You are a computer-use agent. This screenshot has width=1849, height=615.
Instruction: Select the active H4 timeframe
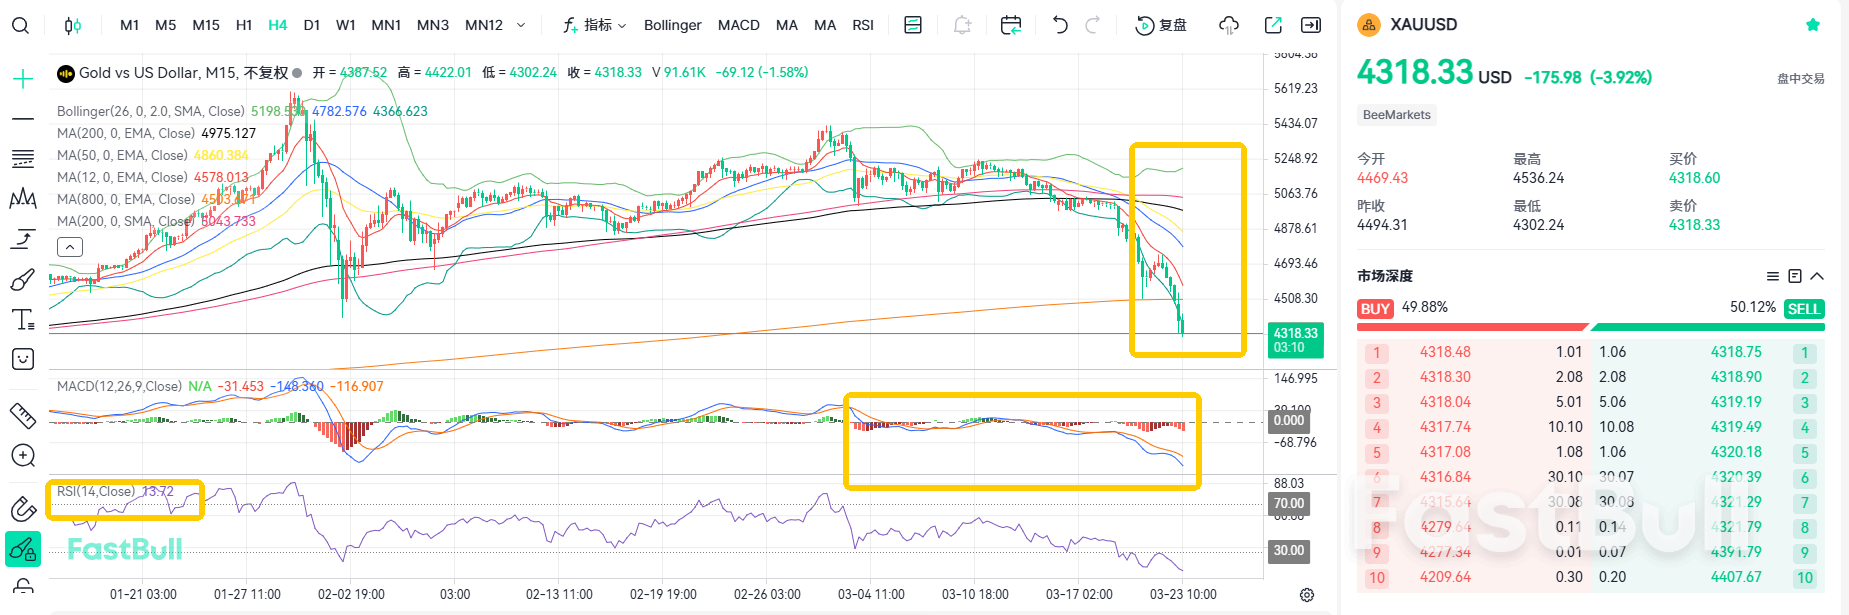[278, 25]
